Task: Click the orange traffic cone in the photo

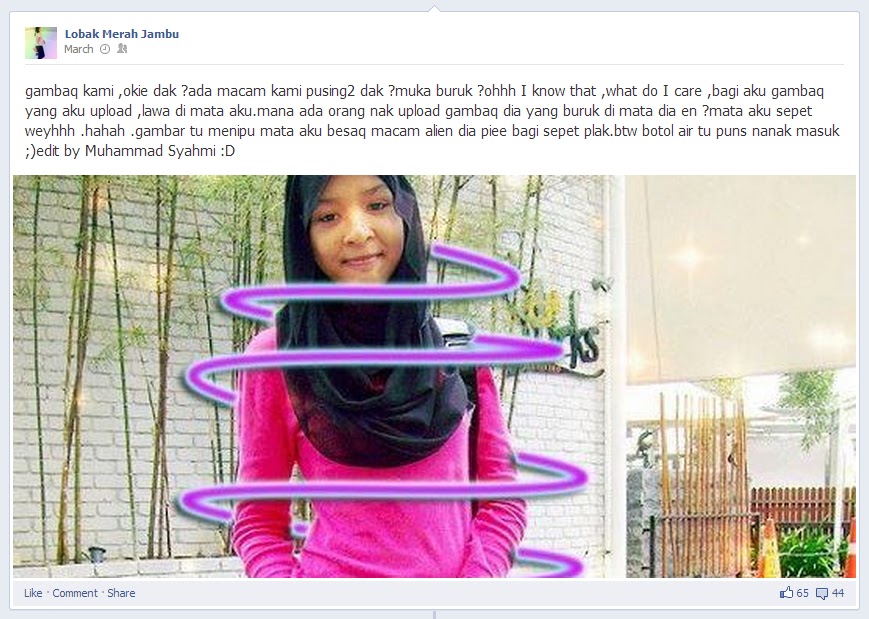Action: click(769, 549)
